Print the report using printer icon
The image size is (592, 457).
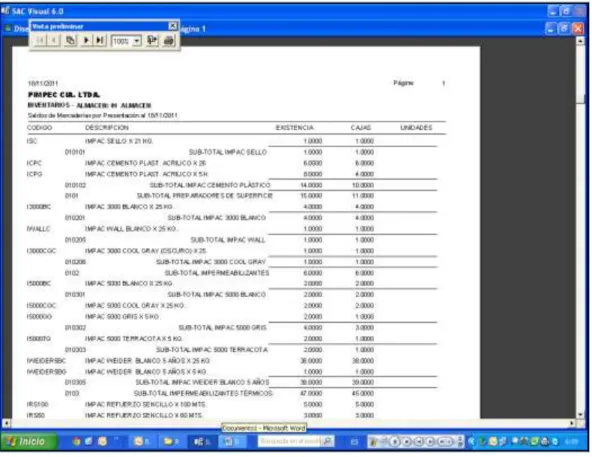tap(169, 40)
